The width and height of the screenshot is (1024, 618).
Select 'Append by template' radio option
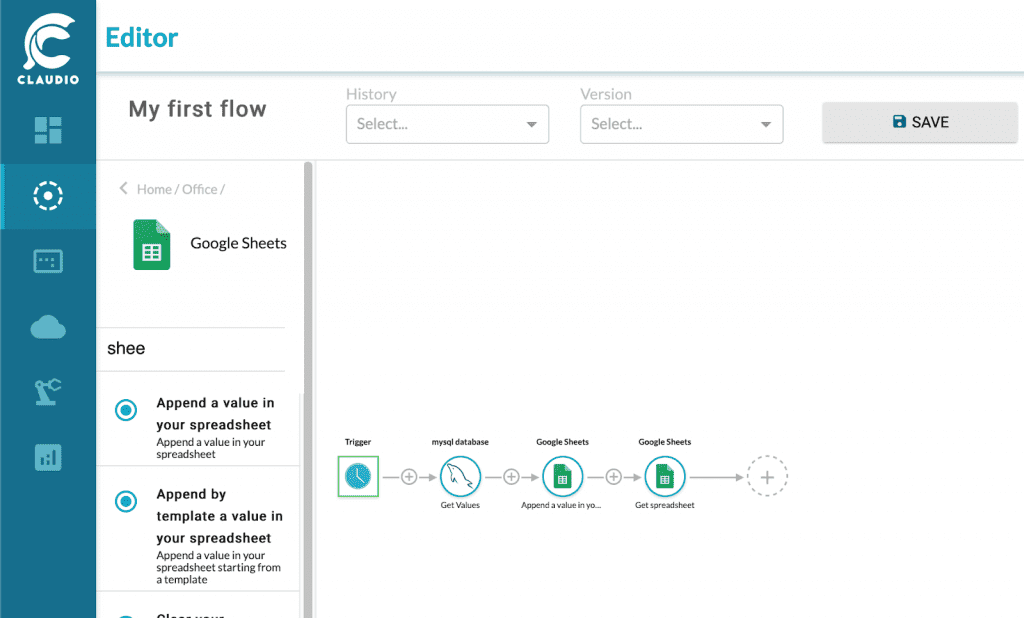coord(126,502)
